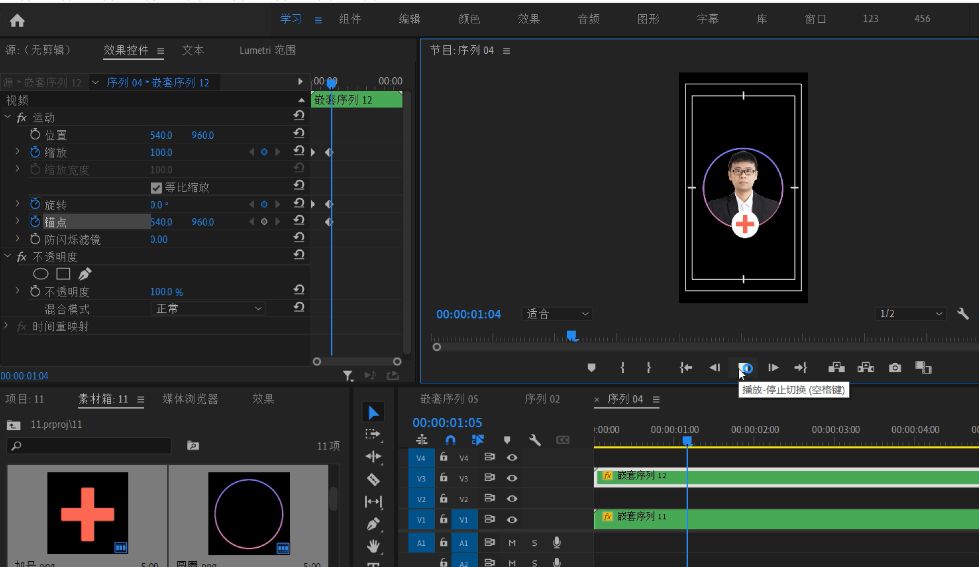Select the Razor tool in the tool panel
The image size is (979, 567).
point(373,479)
